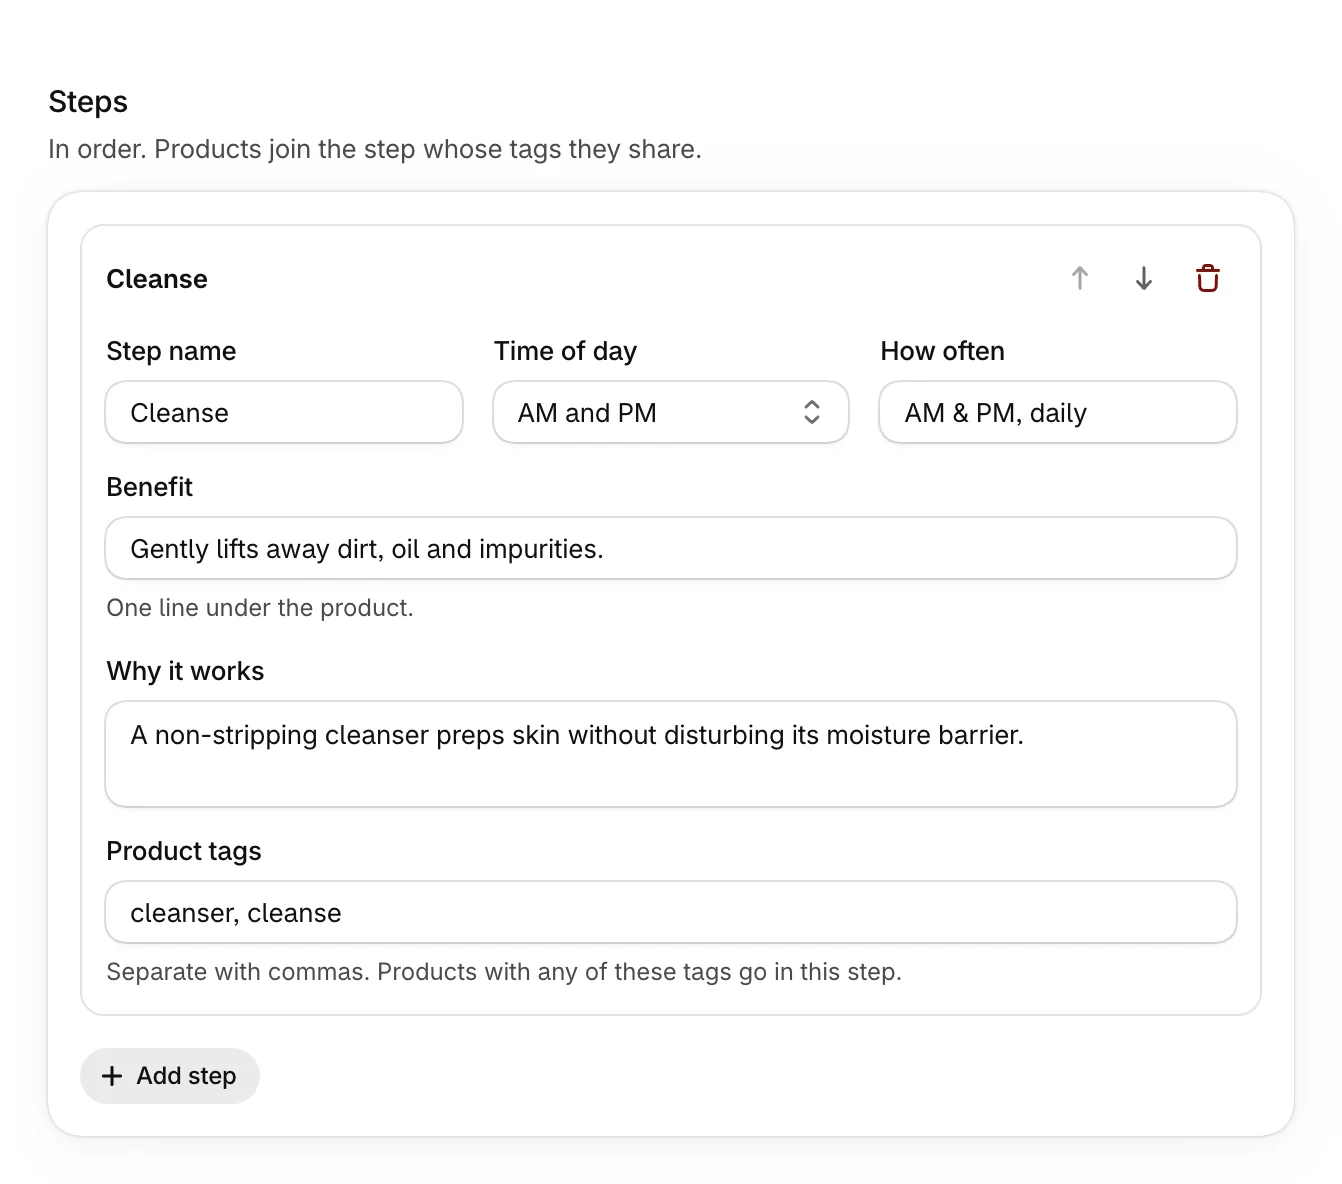Click the Steps section heading
The image size is (1342, 1184).
(88, 102)
